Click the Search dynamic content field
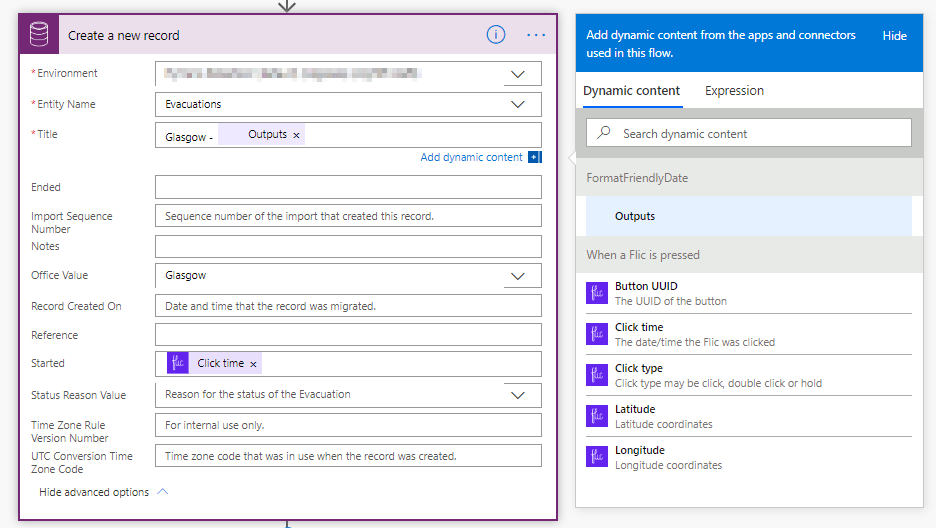Viewport: 936px width, 528px height. click(760, 133)
